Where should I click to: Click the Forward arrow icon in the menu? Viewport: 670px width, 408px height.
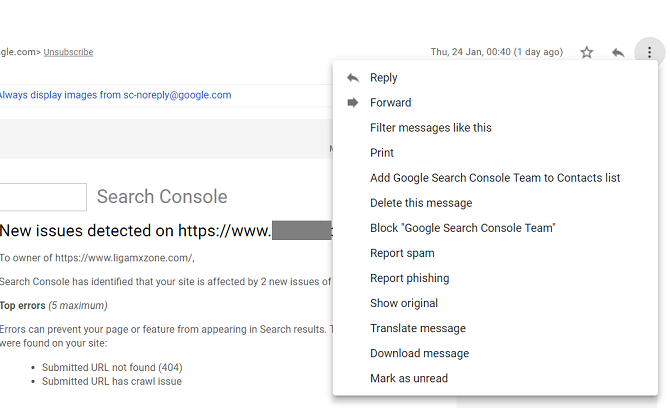point(353,103)
